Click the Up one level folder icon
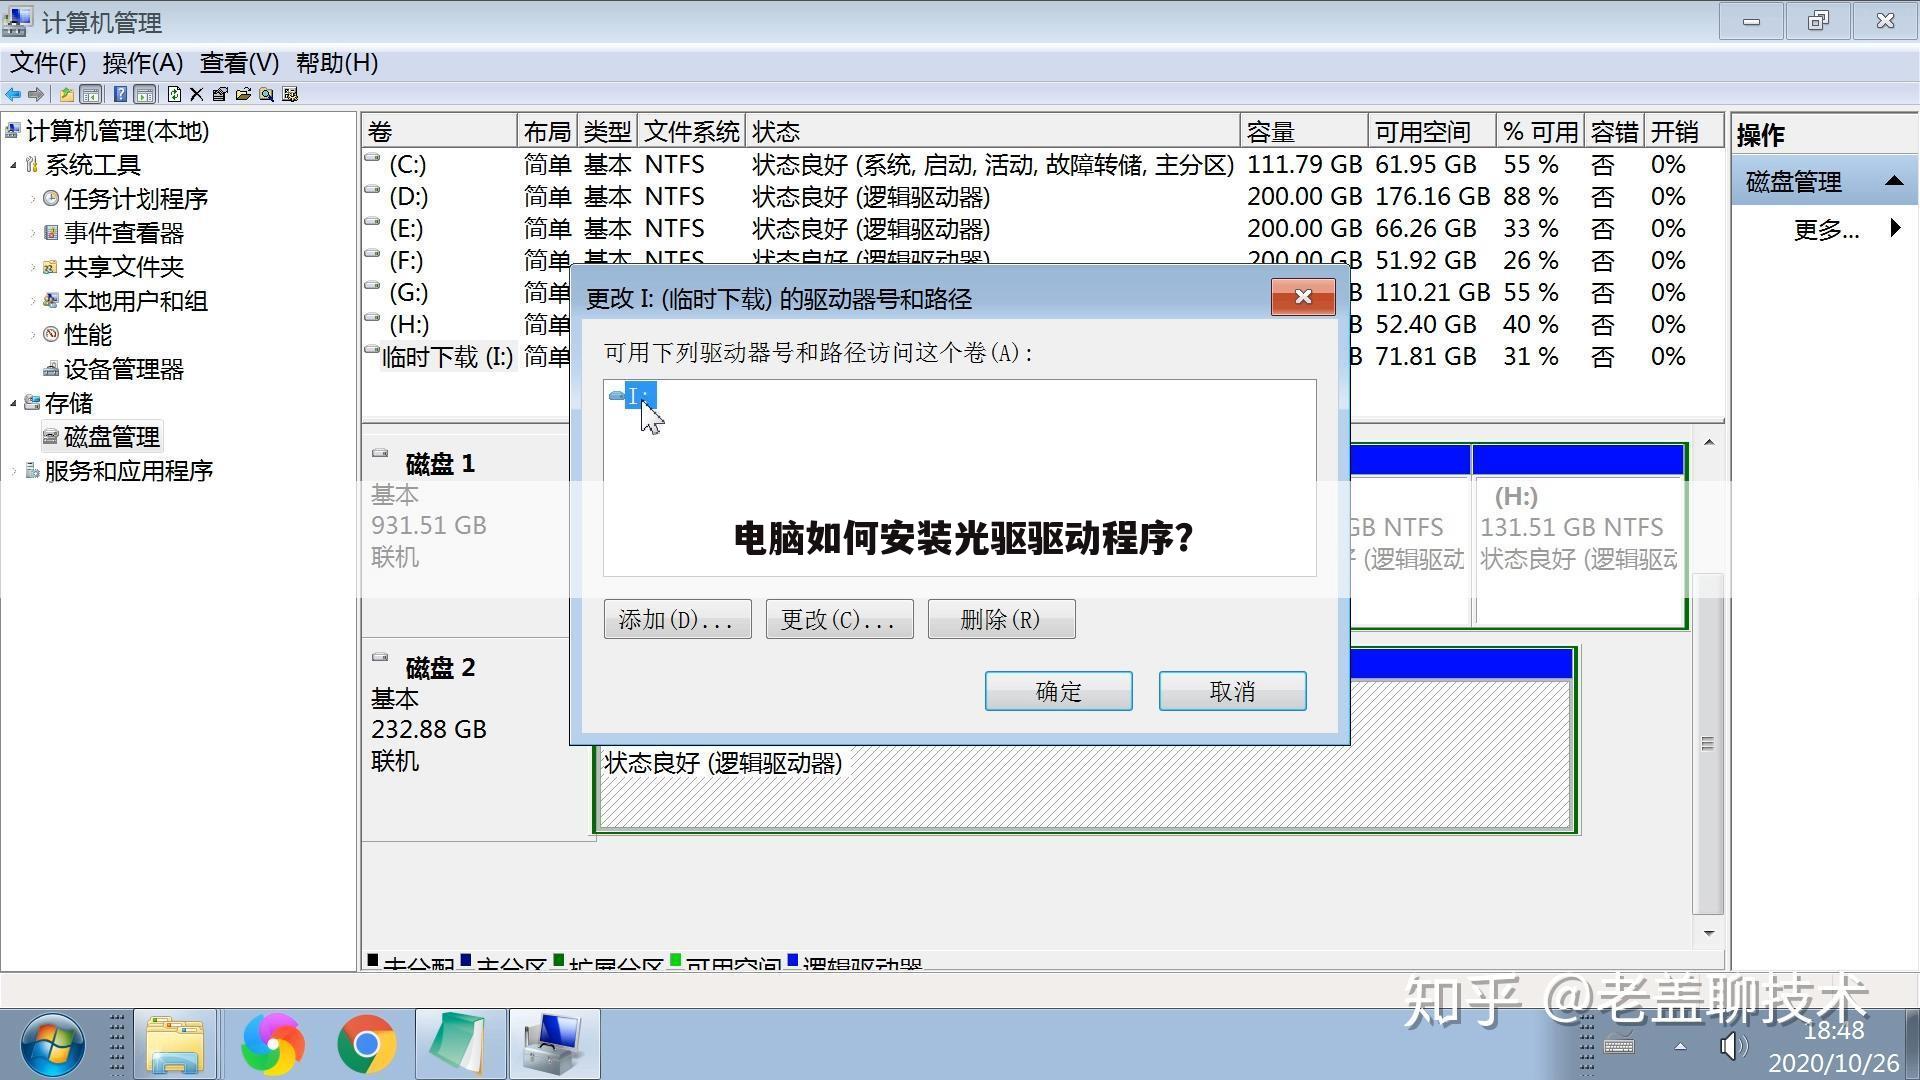 [x=66, y=94]
